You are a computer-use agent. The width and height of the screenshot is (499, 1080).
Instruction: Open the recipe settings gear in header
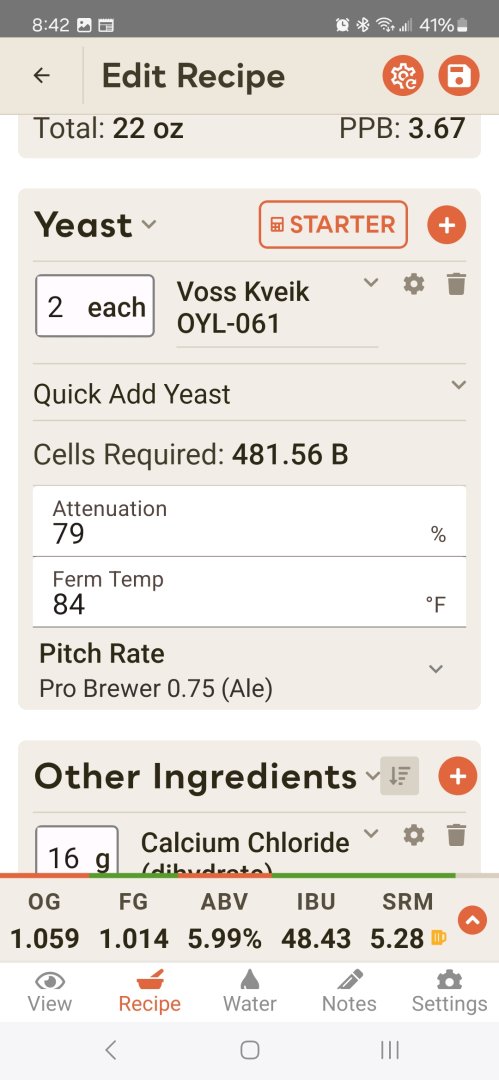tap(403, 76)
